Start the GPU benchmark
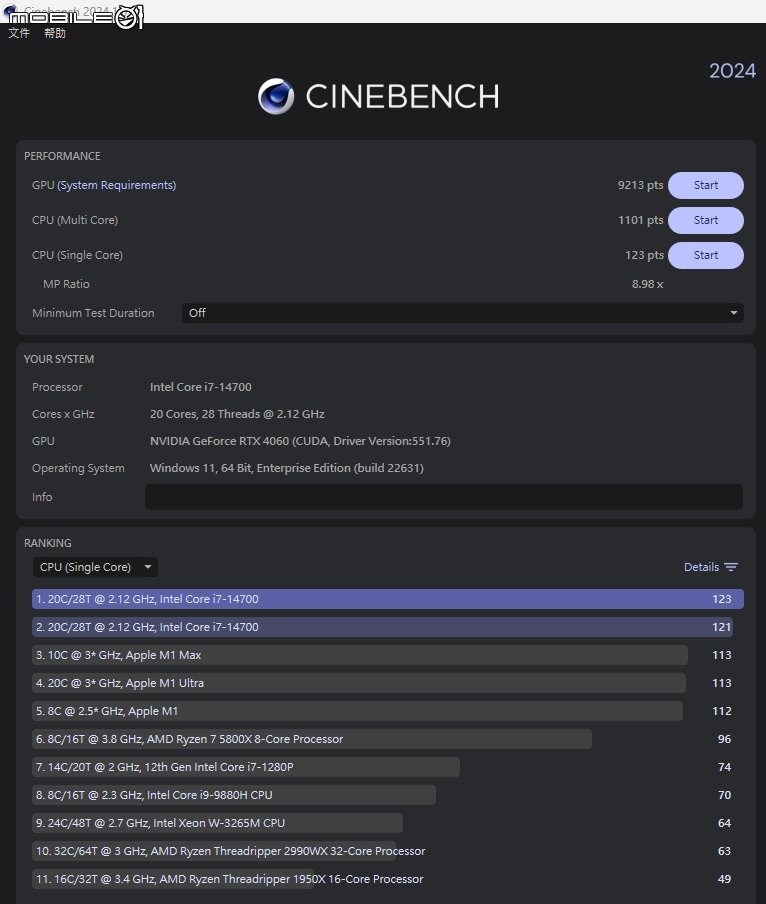 click(705, 185)
